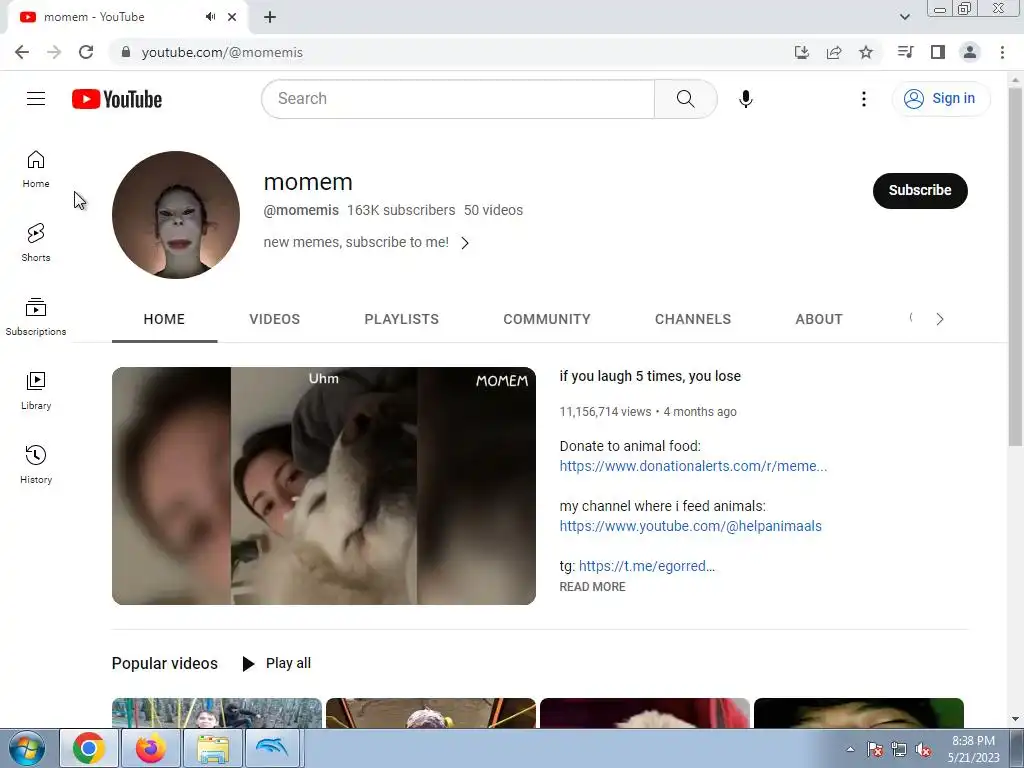Image resolution: width=1024 pixels, height=768 pixels.
Task: Open File Explorer from taskbar
Action: 213,748
